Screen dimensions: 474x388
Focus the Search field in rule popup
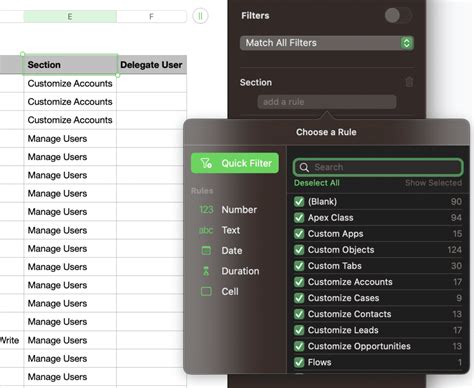point(378,167)
